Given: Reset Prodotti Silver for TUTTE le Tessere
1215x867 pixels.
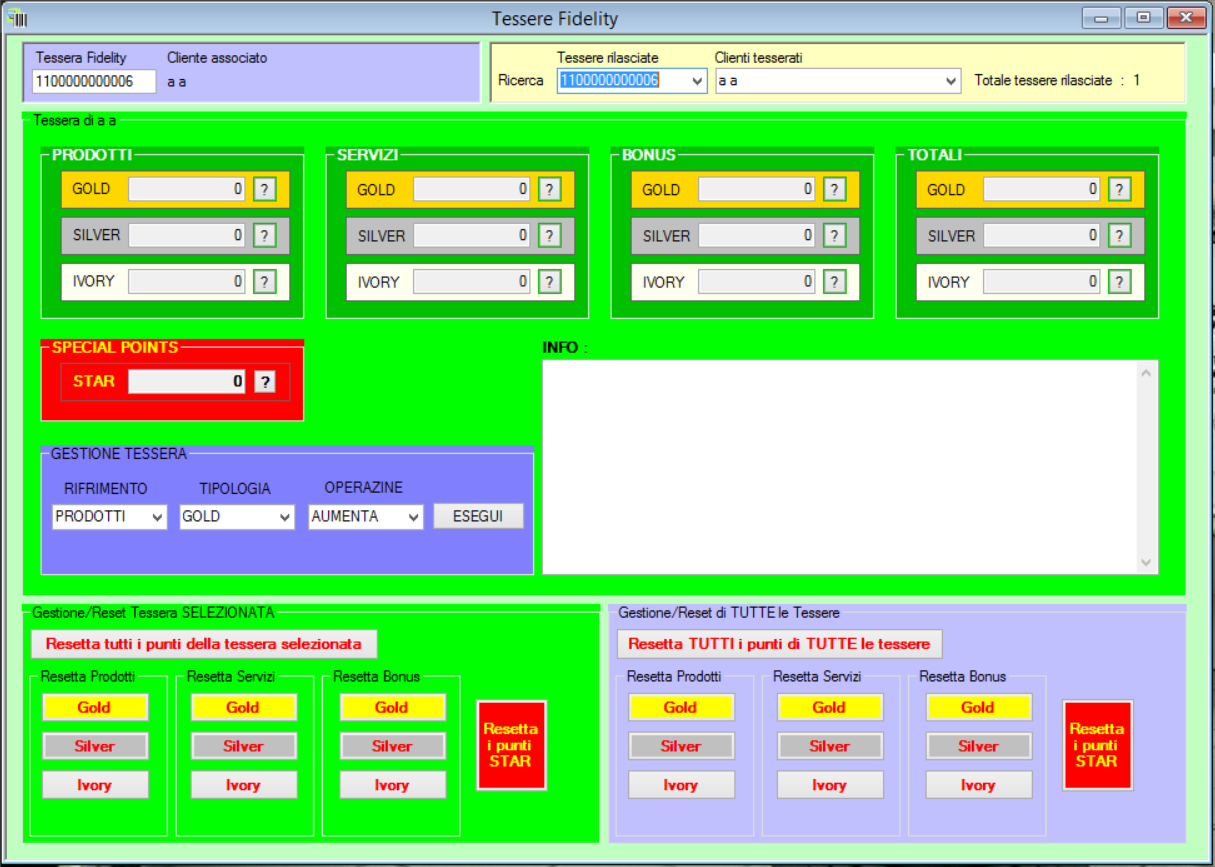Looking at the screenshot, I should (x=680, y=746).
